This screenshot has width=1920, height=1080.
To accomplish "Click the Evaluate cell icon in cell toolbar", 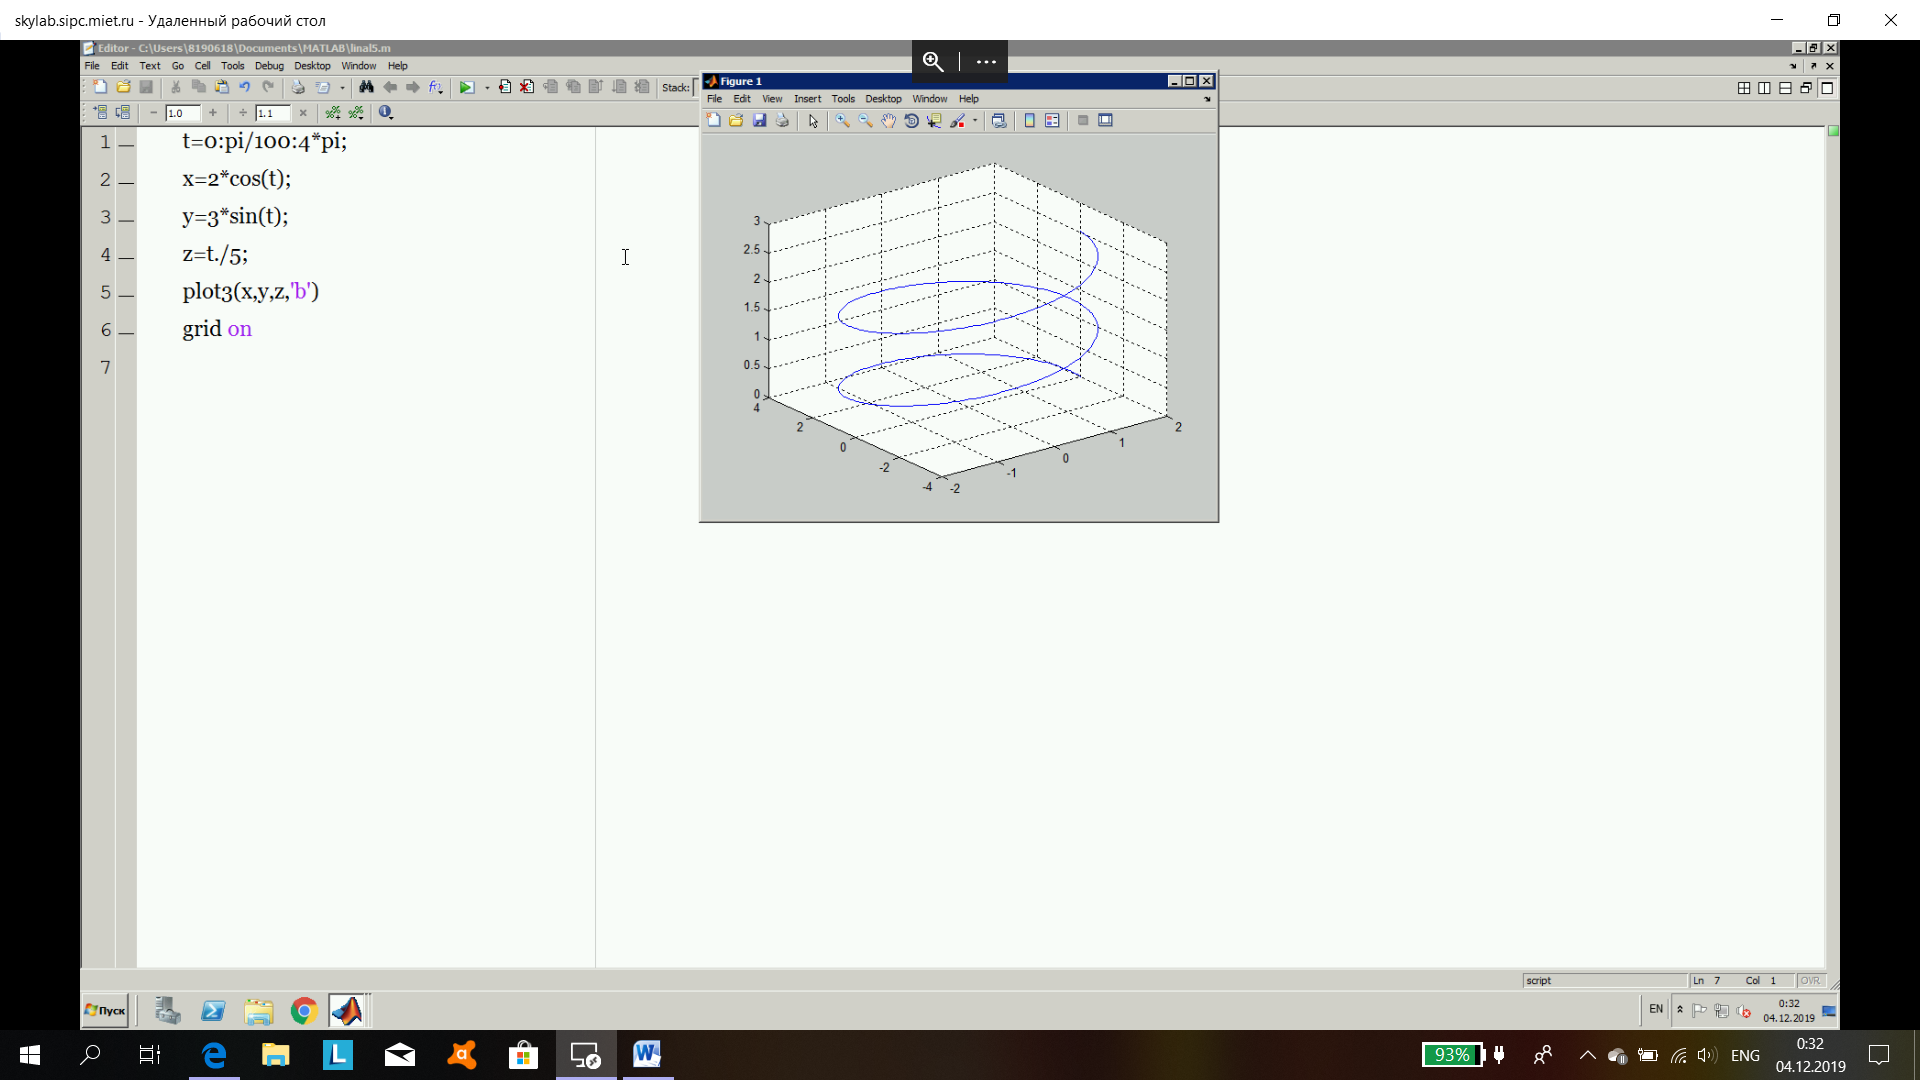I will (100, 113).
